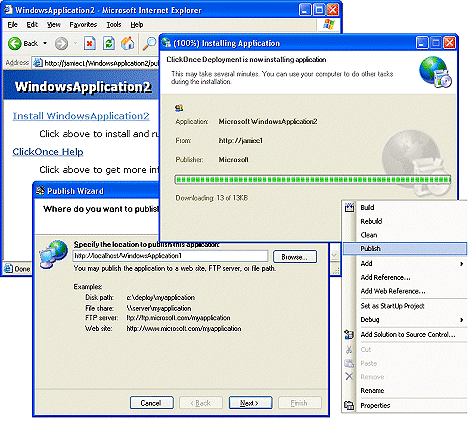Select Publish in the context menu
Screen dimensions: 475x421
point(405,249)
